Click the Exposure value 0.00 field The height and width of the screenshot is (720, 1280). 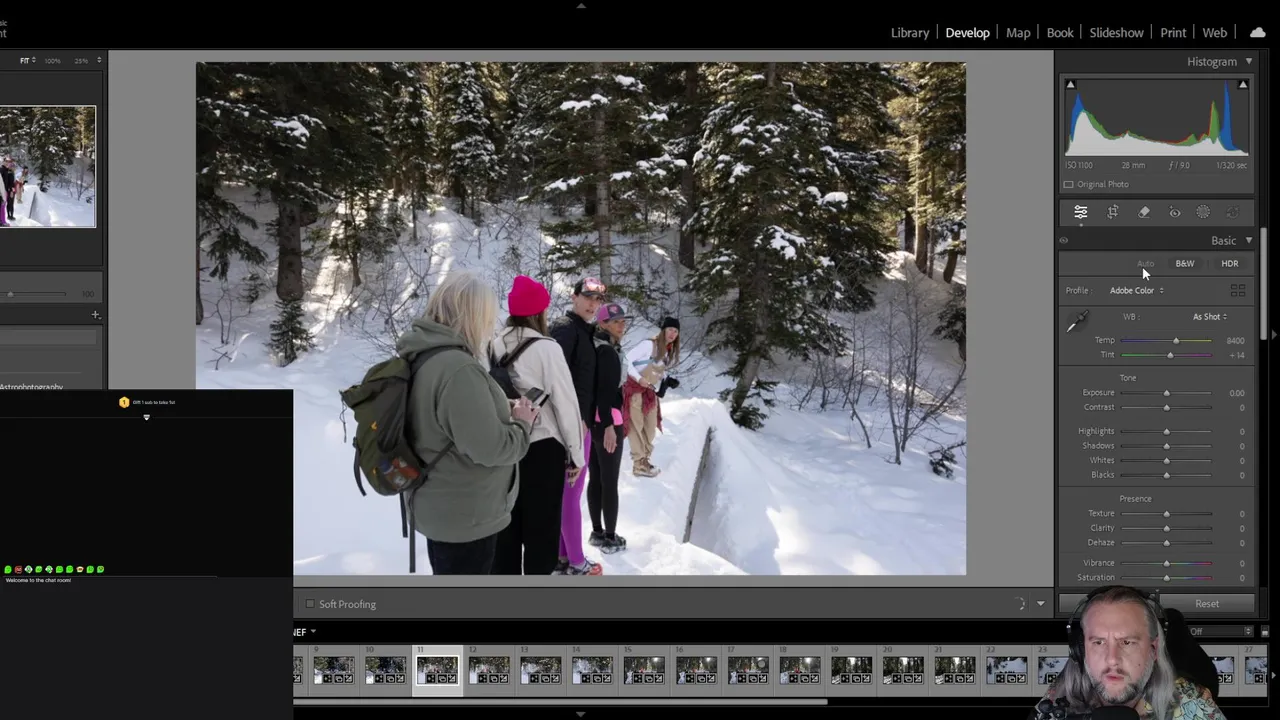tap(1237, 393)
